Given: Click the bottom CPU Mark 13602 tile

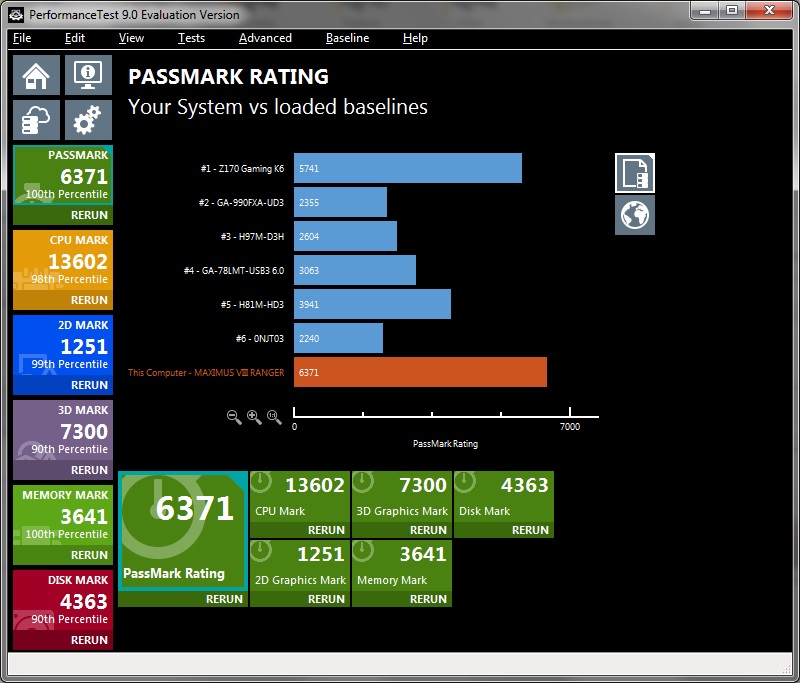Looking at the screenshot, I should pos(300,496).
